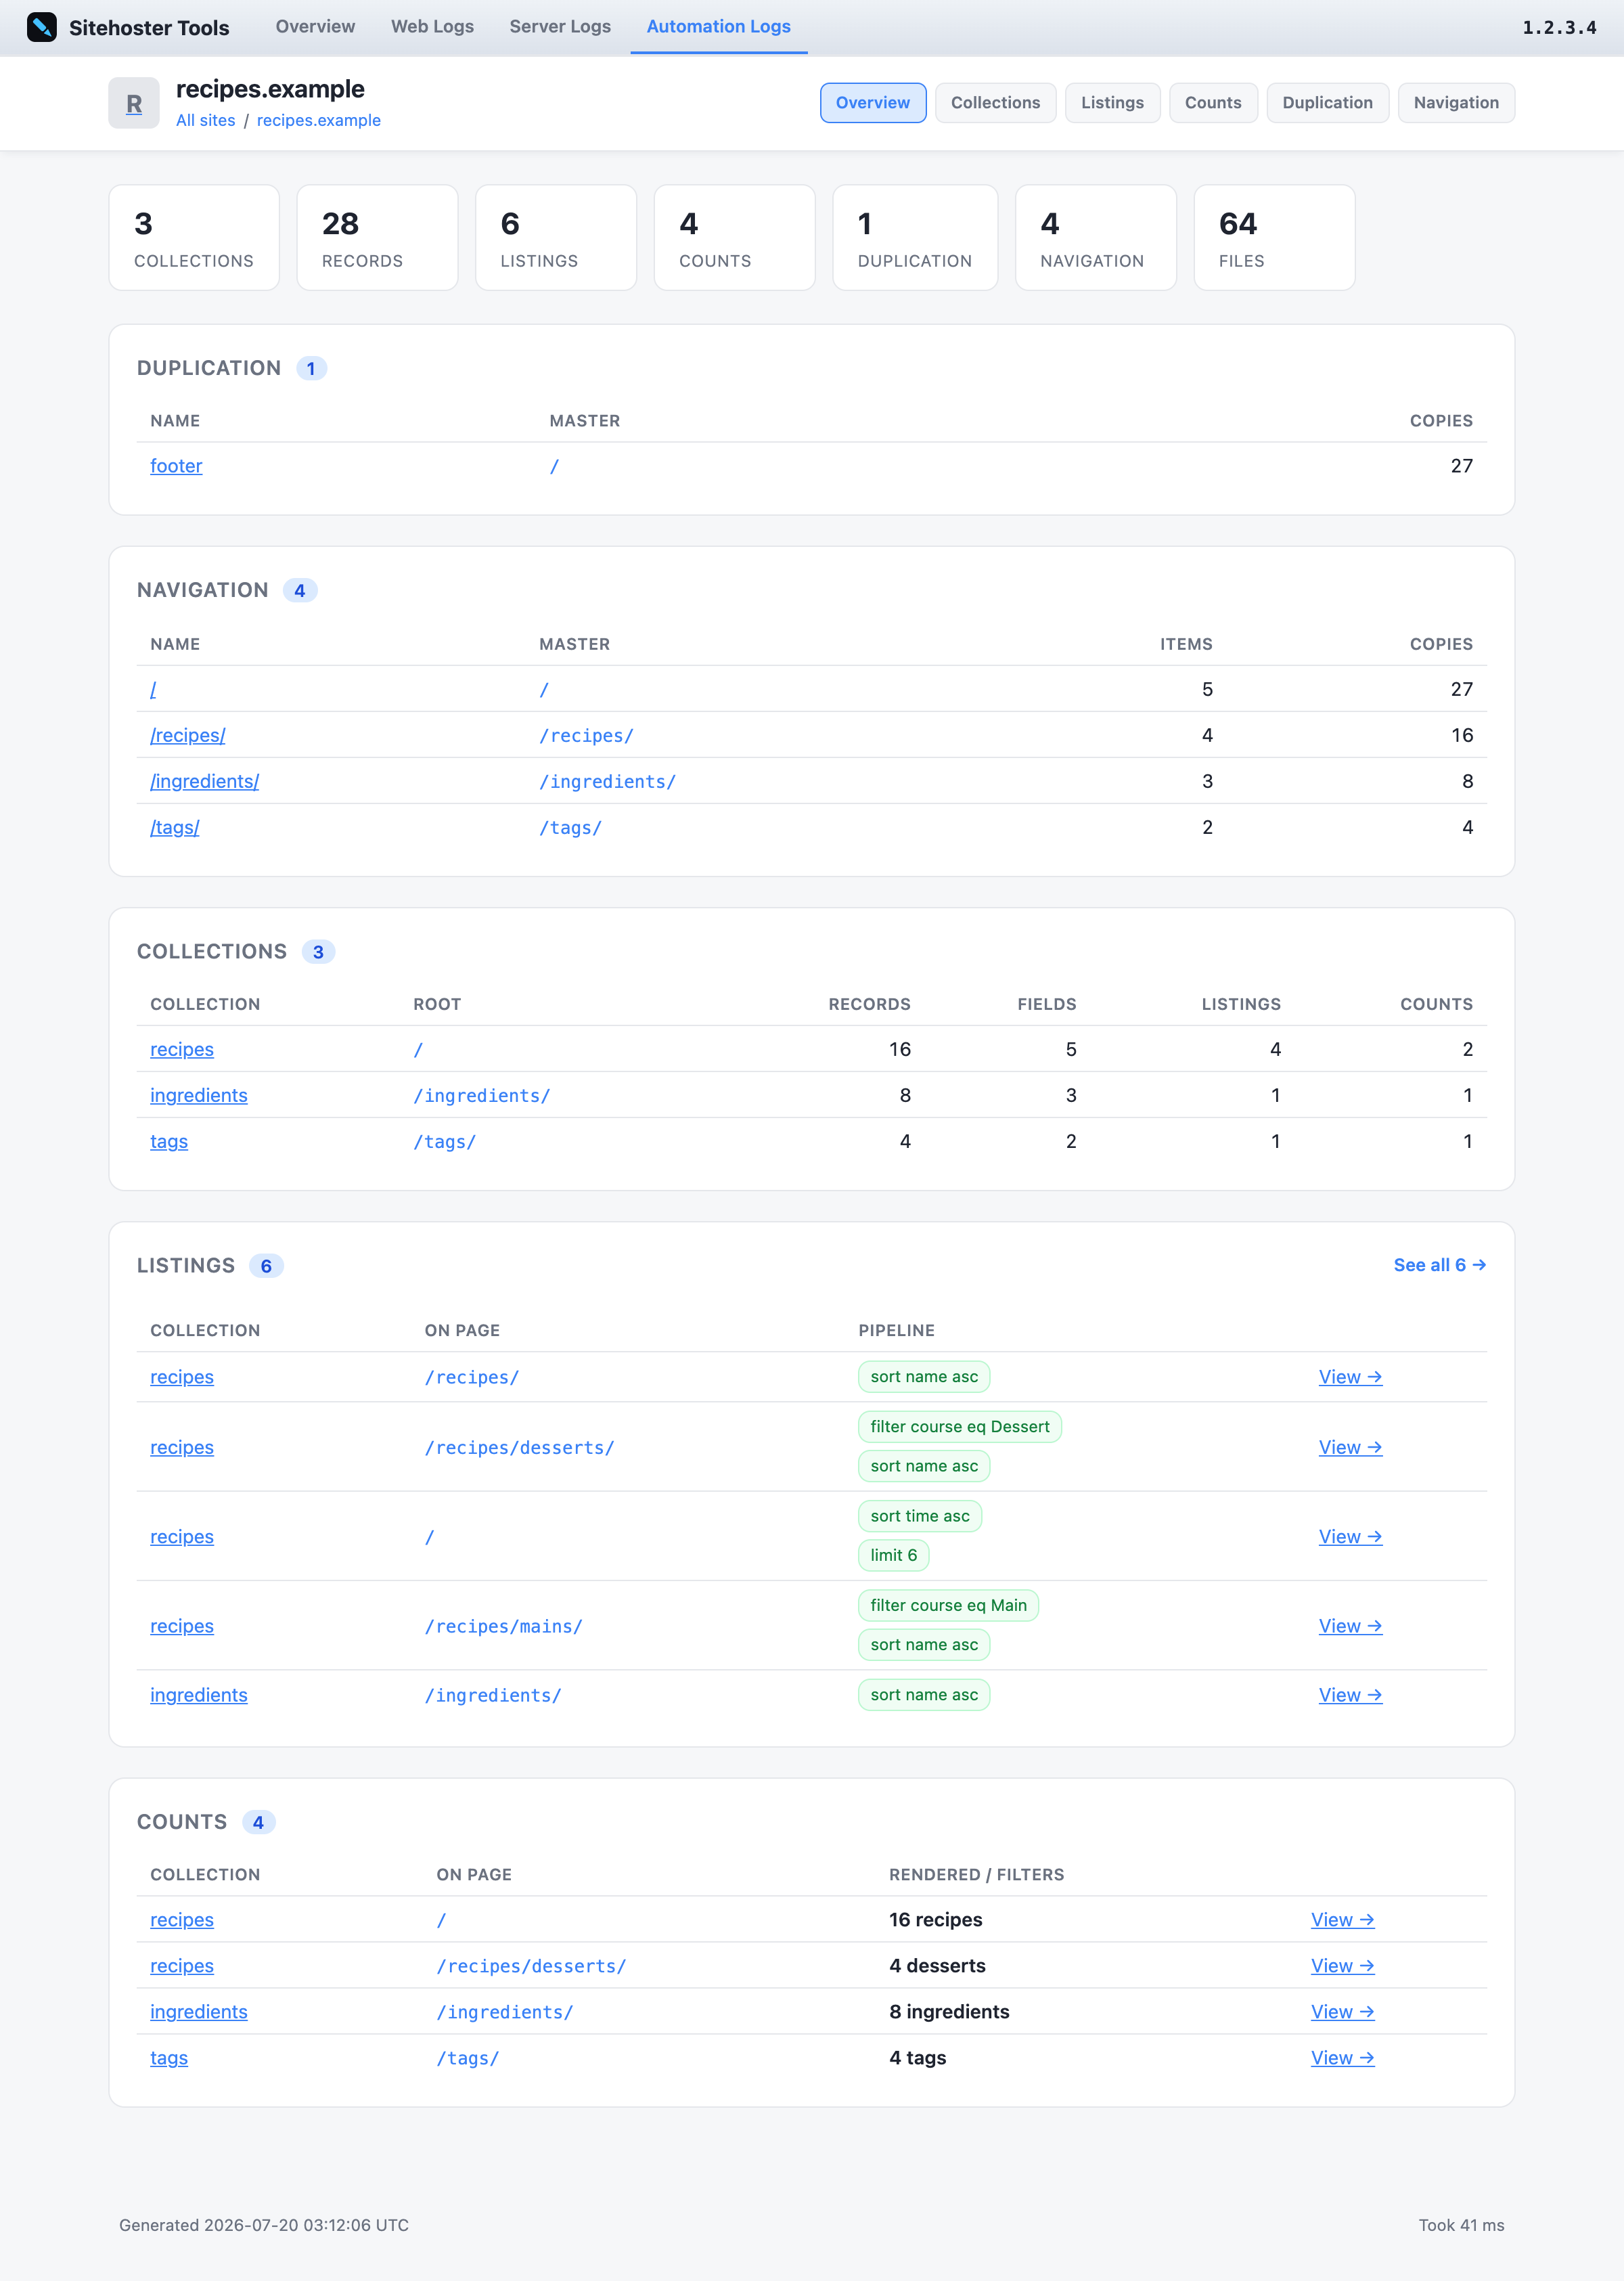Switch to the Collections pill tab
The height and width of the screenshot is (2281, 1624).
click(995, 103)
